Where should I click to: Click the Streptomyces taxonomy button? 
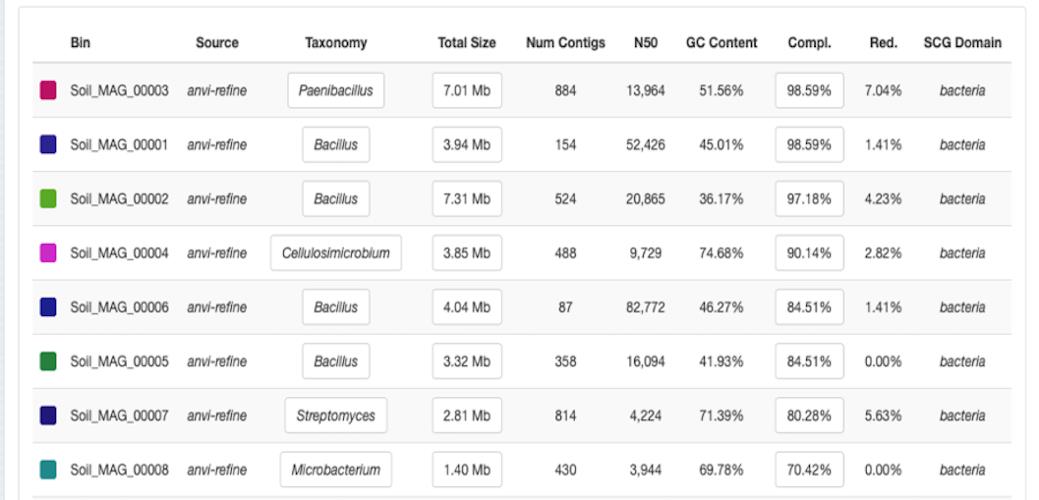point(336,415)
